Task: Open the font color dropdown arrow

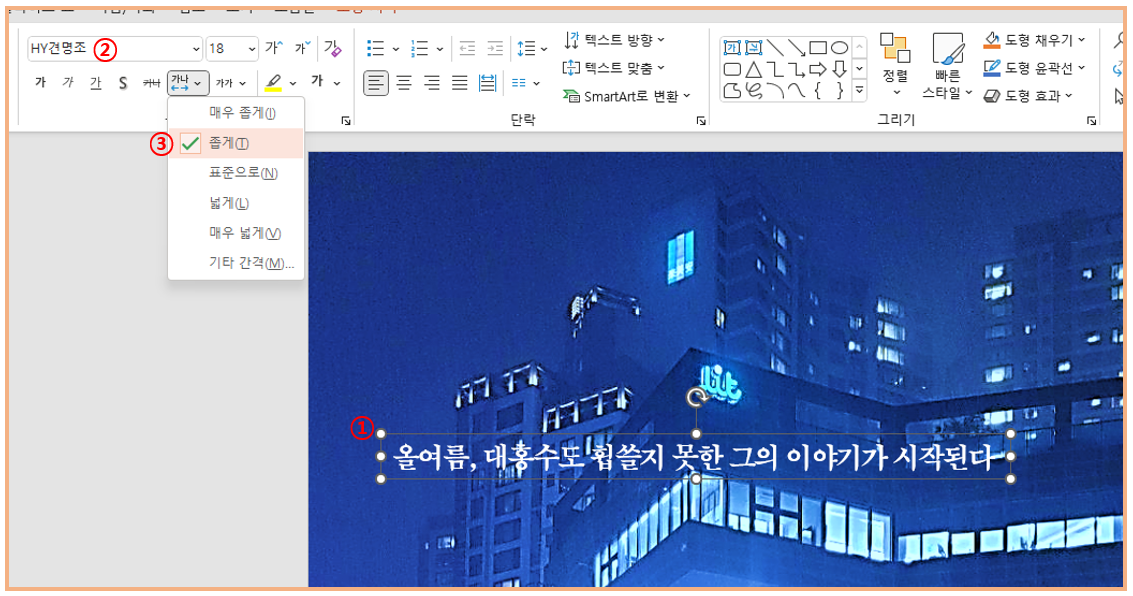Action: (x=337, y=83)
